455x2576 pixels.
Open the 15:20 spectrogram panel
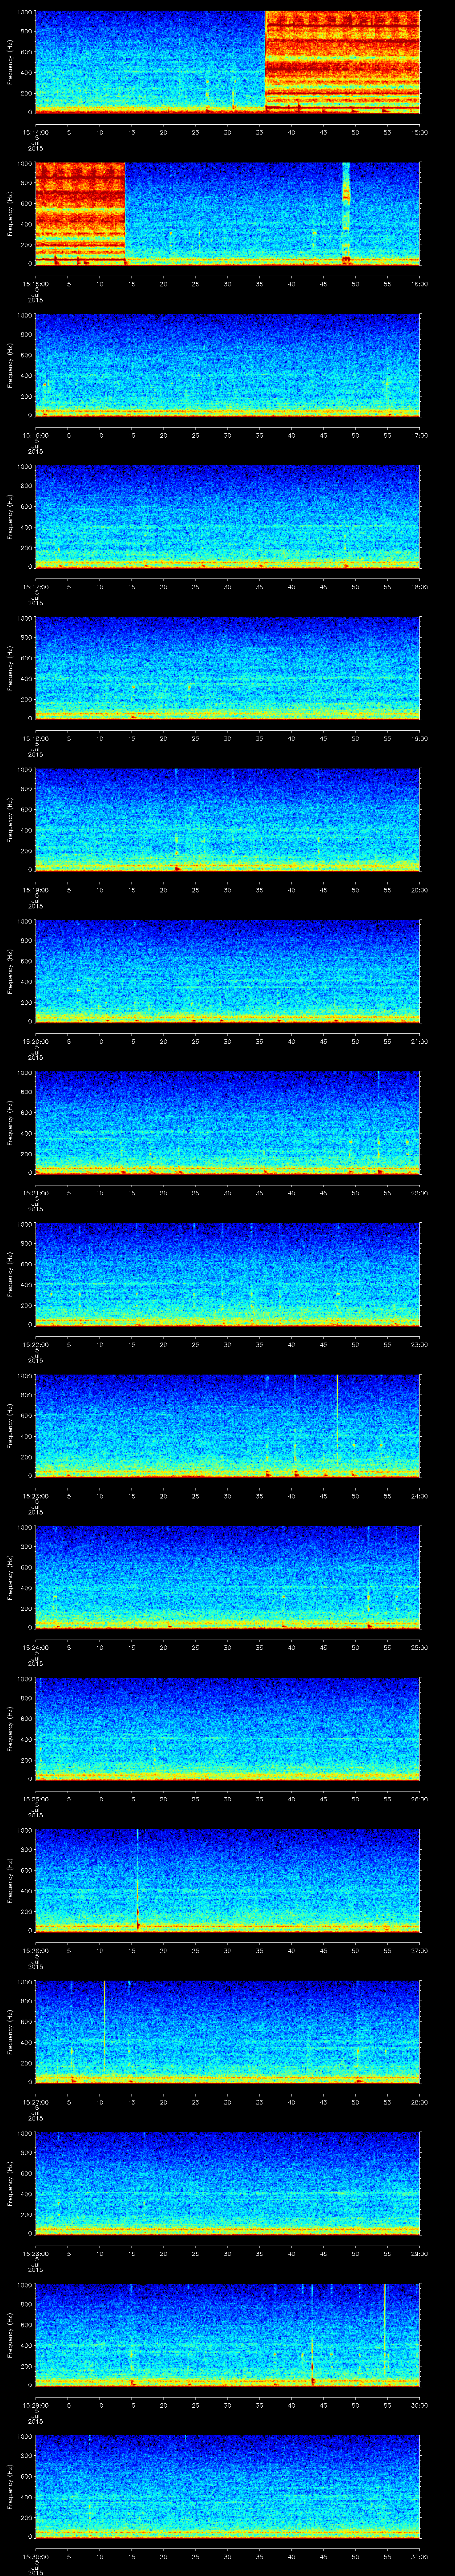[227, 970]
